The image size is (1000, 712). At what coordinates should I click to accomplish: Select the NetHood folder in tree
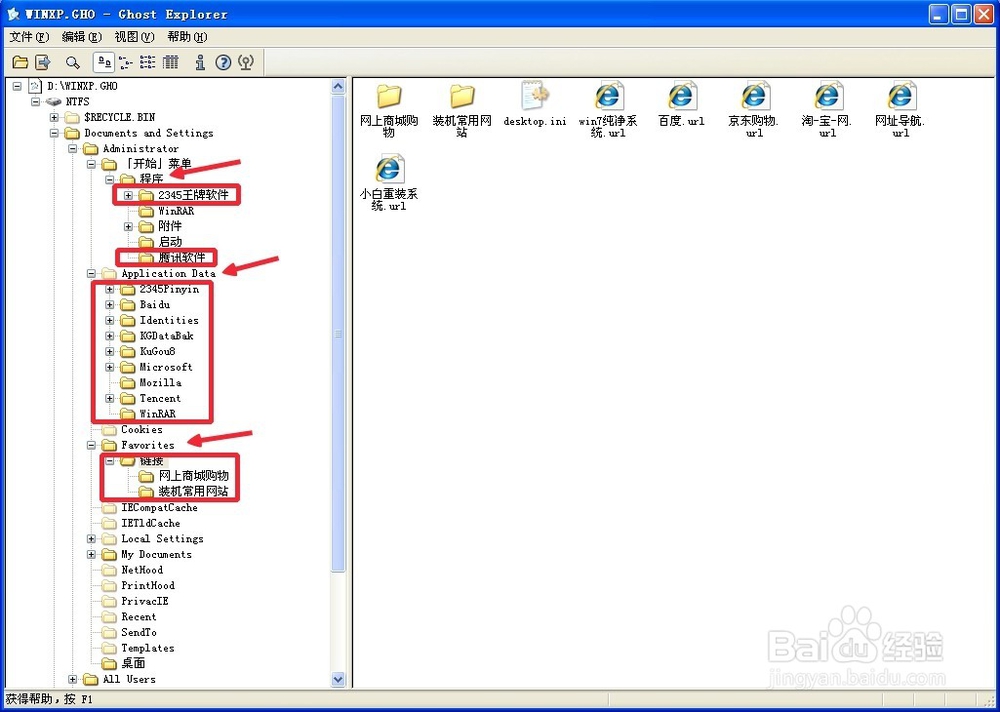click(142, 570)
